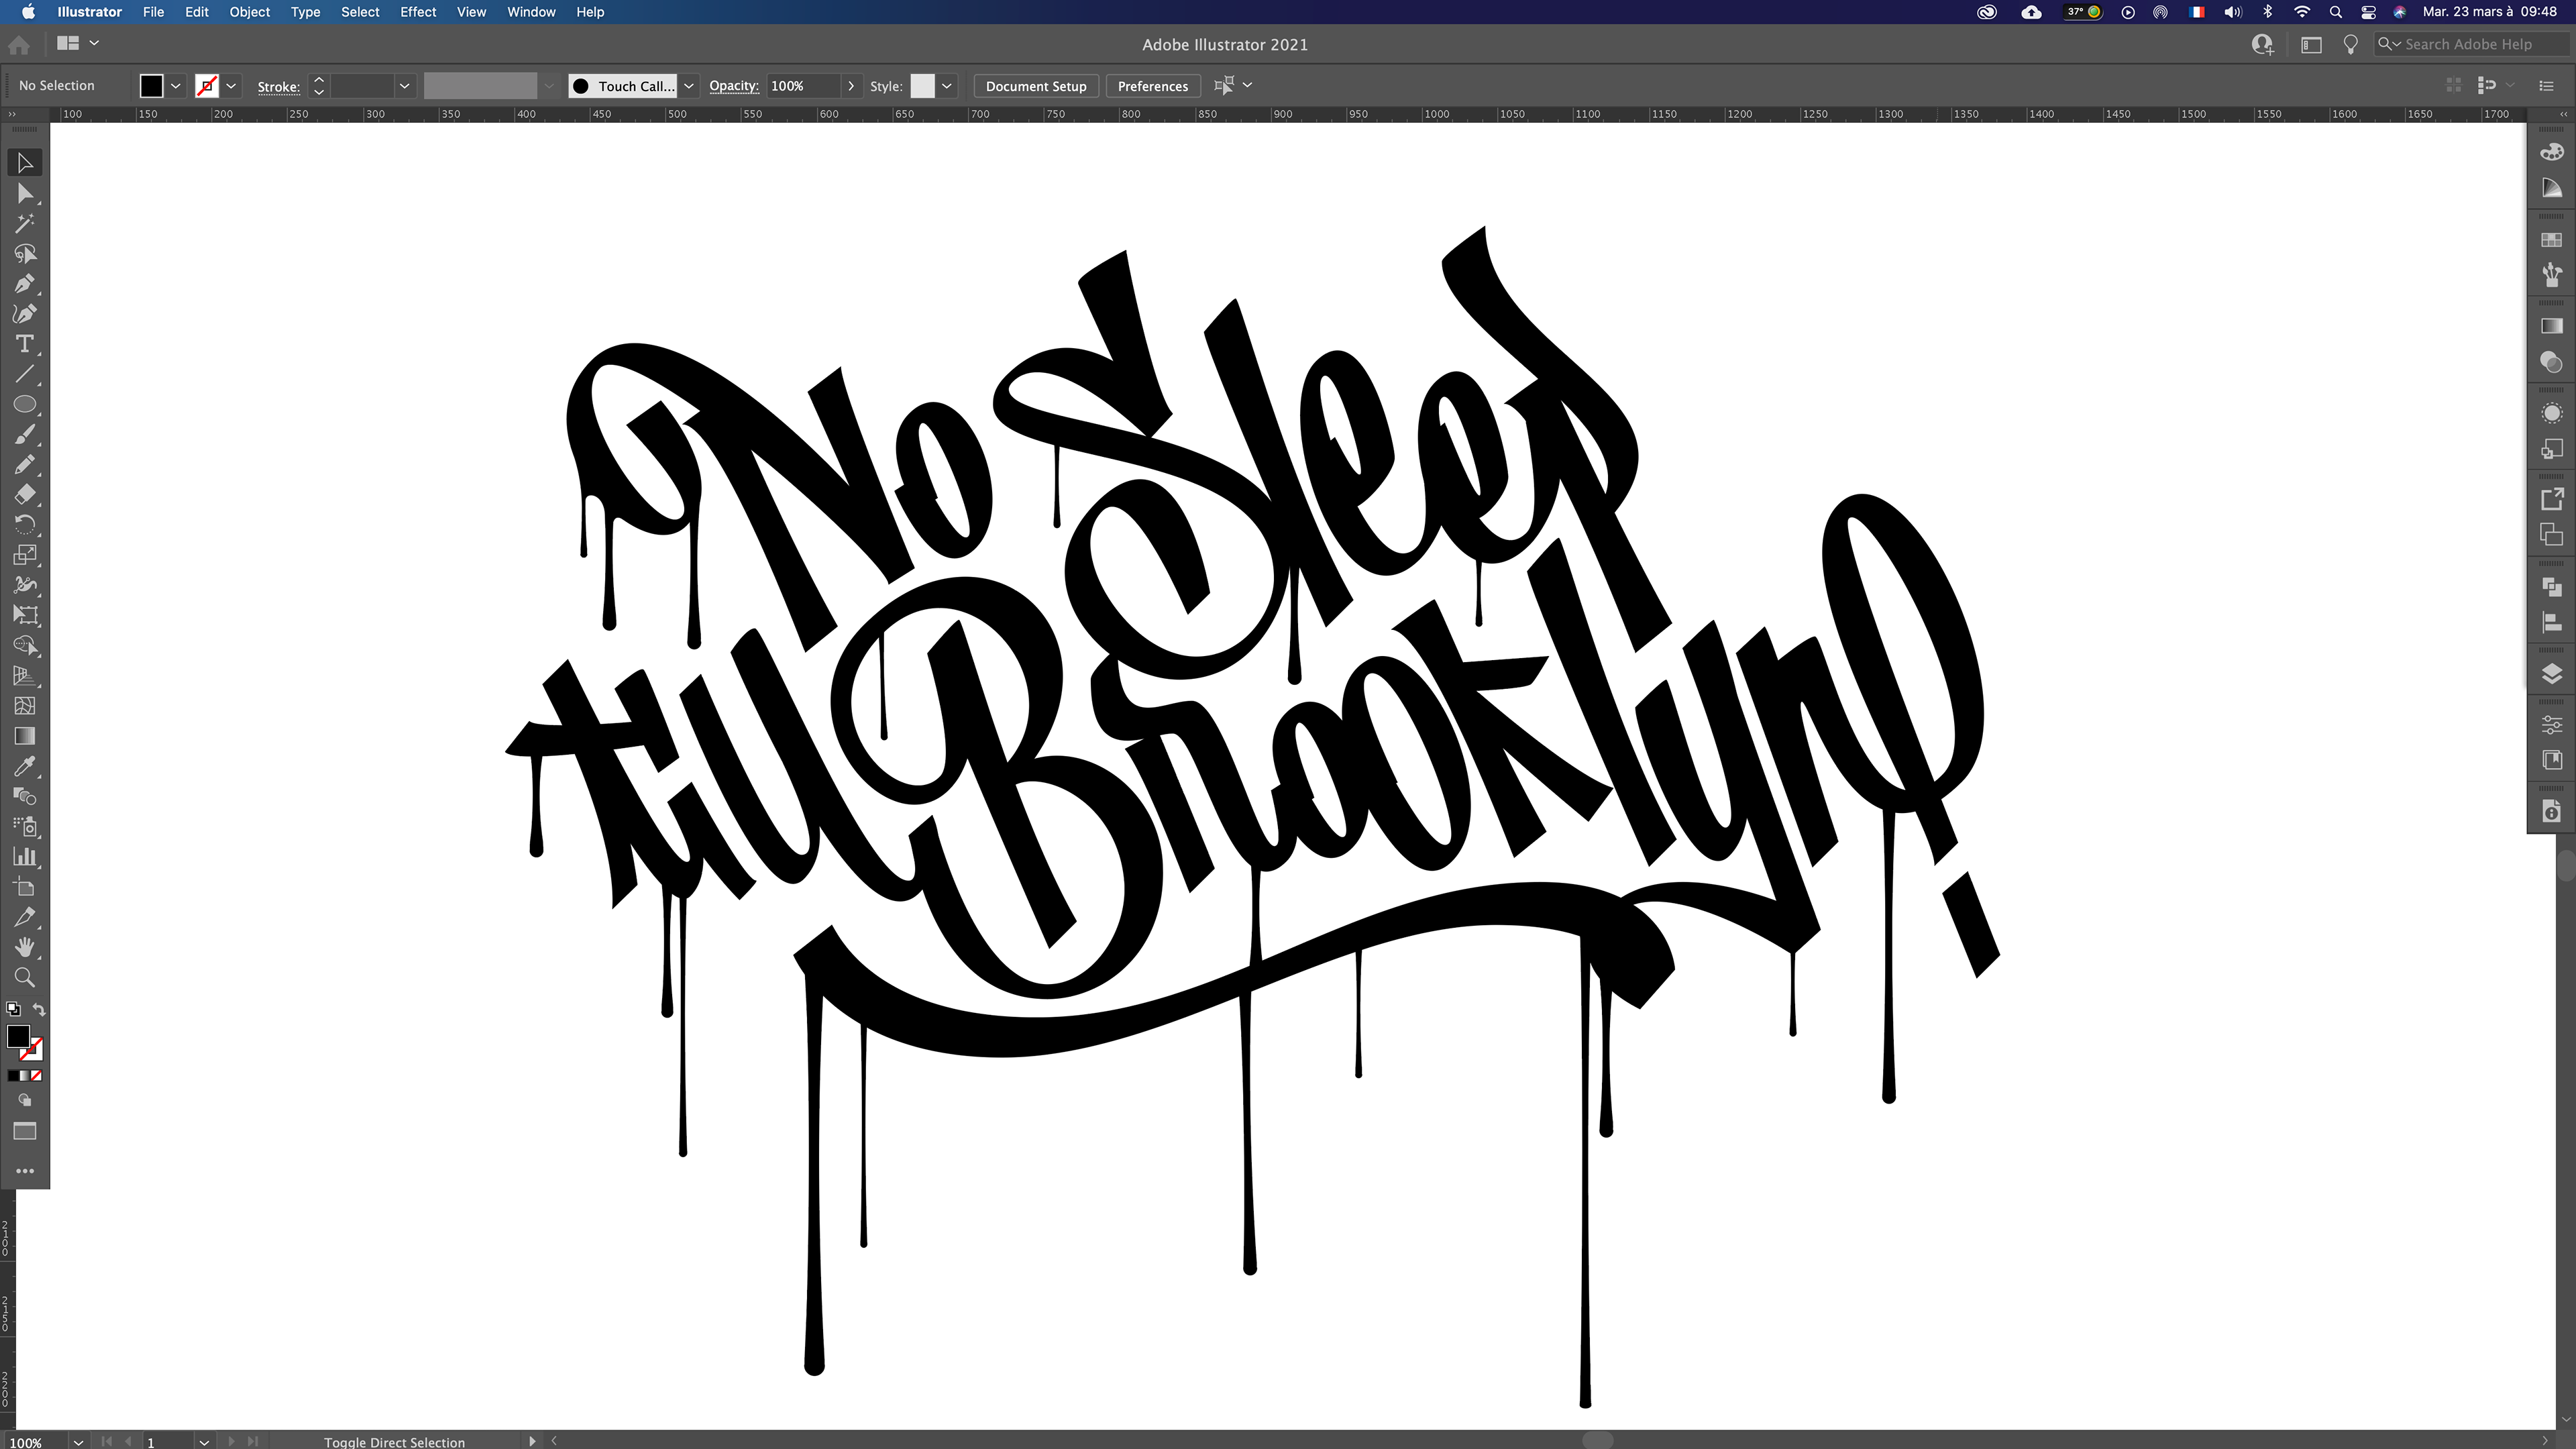This screenshot has height=1449, width=2576.
Task: Reset to default fill and stroke
Action: [13, 1009]
